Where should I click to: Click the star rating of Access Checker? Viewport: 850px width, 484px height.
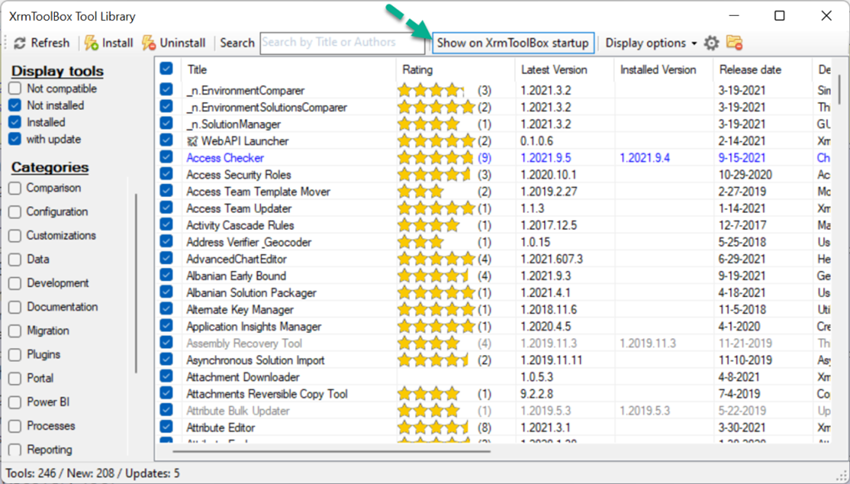(436, 158)
